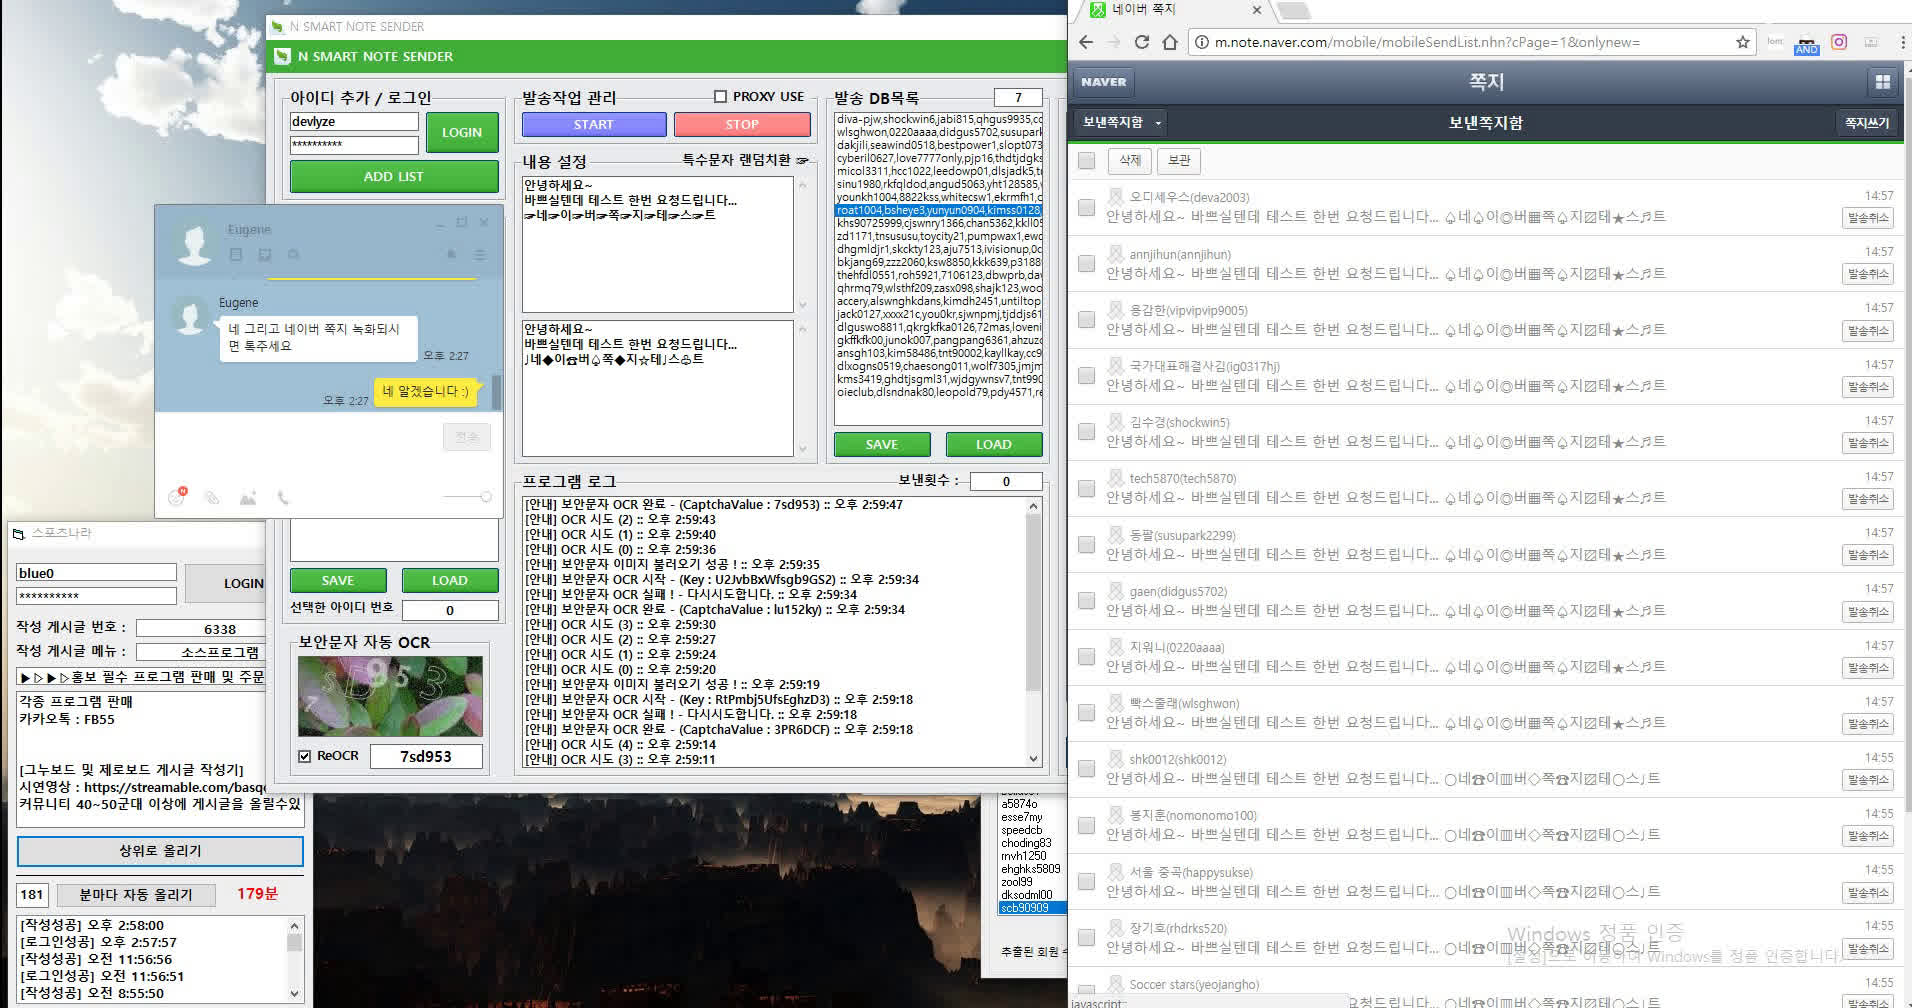1912x1008 pixels.
Task: Archive selected notes with 보관
Action: 1179,160
